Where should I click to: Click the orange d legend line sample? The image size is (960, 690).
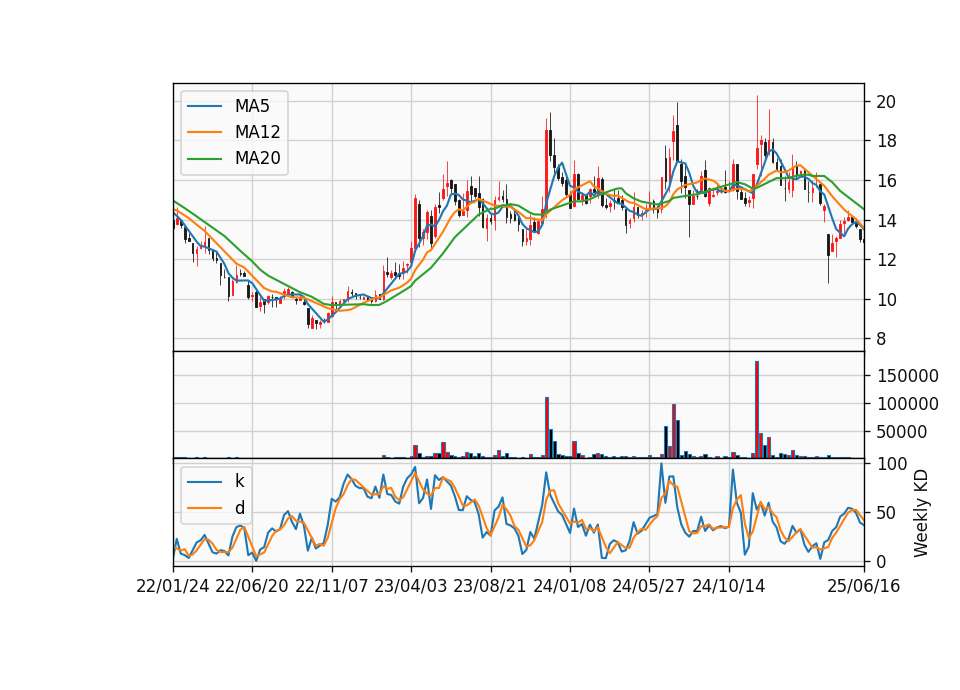(x=204, y=508)
